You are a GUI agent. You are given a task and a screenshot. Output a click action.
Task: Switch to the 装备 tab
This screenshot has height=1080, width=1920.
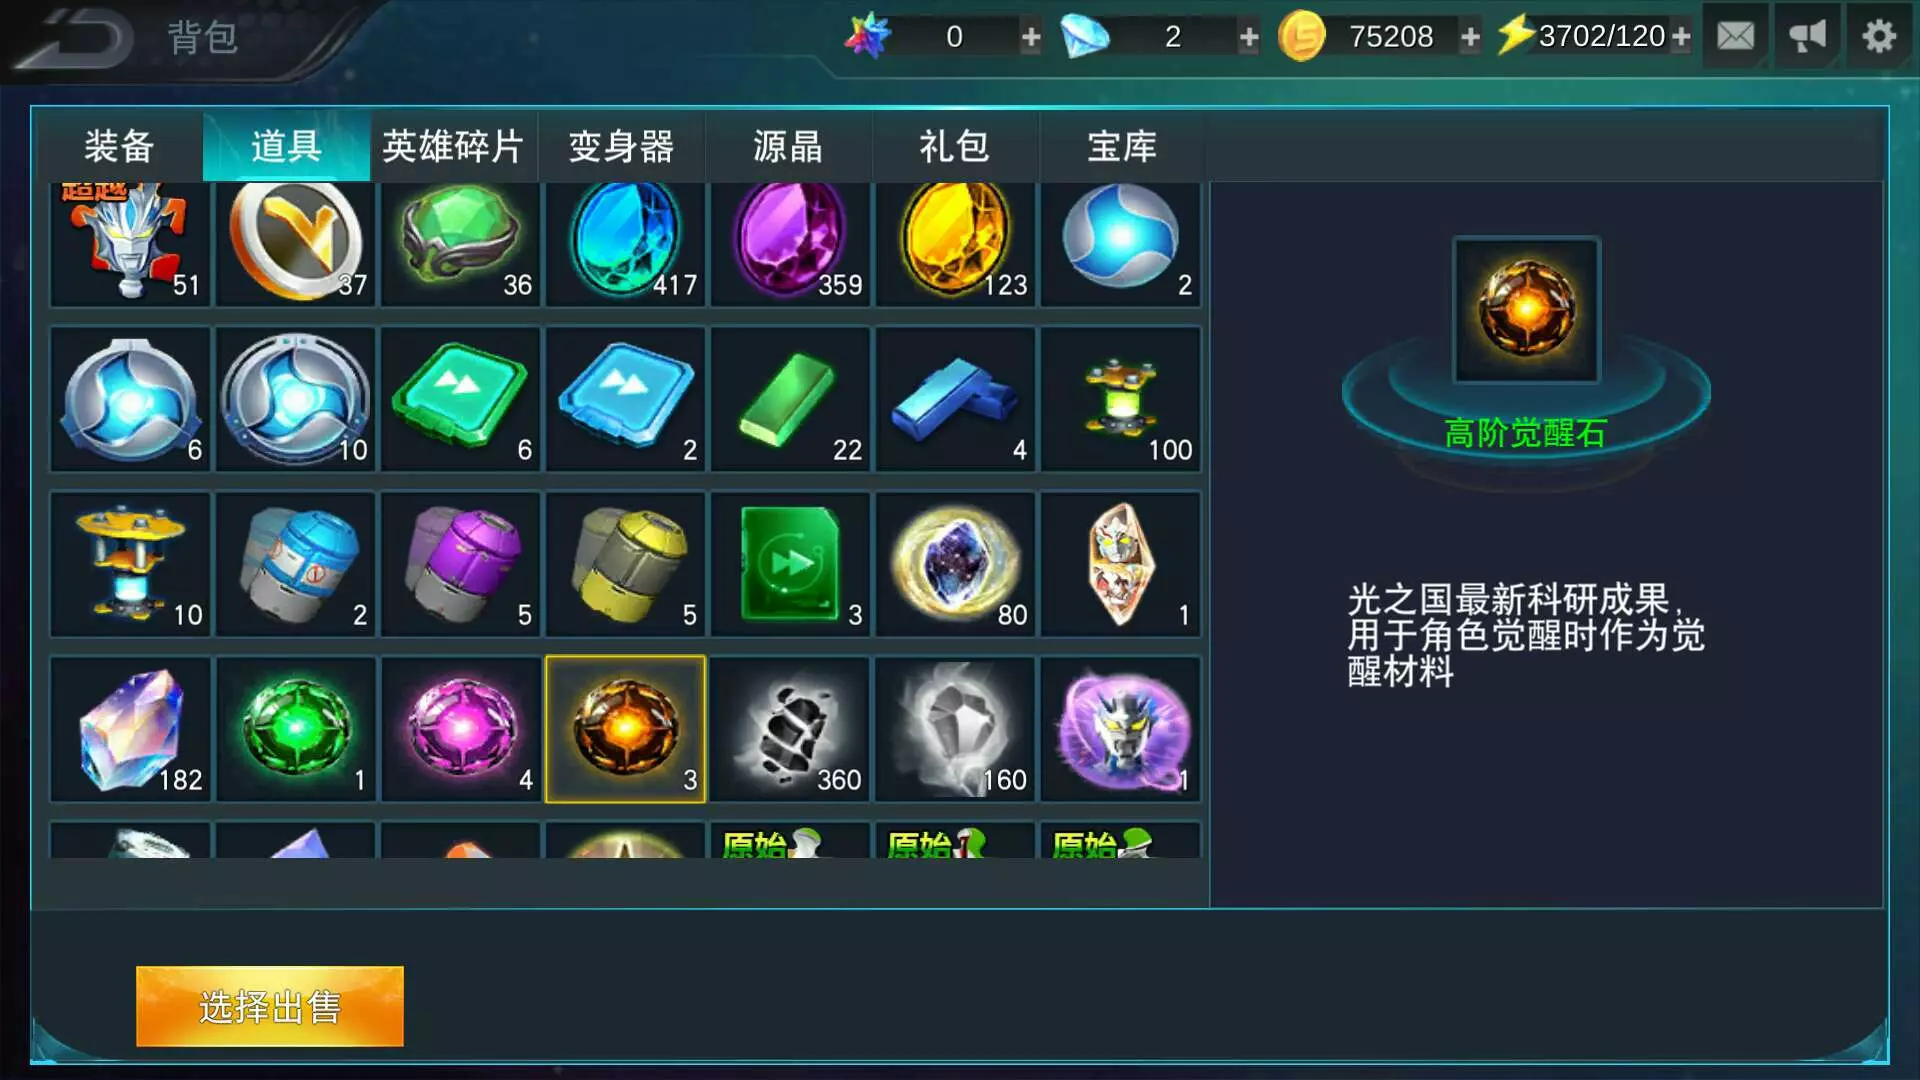(x=119, y=147)
